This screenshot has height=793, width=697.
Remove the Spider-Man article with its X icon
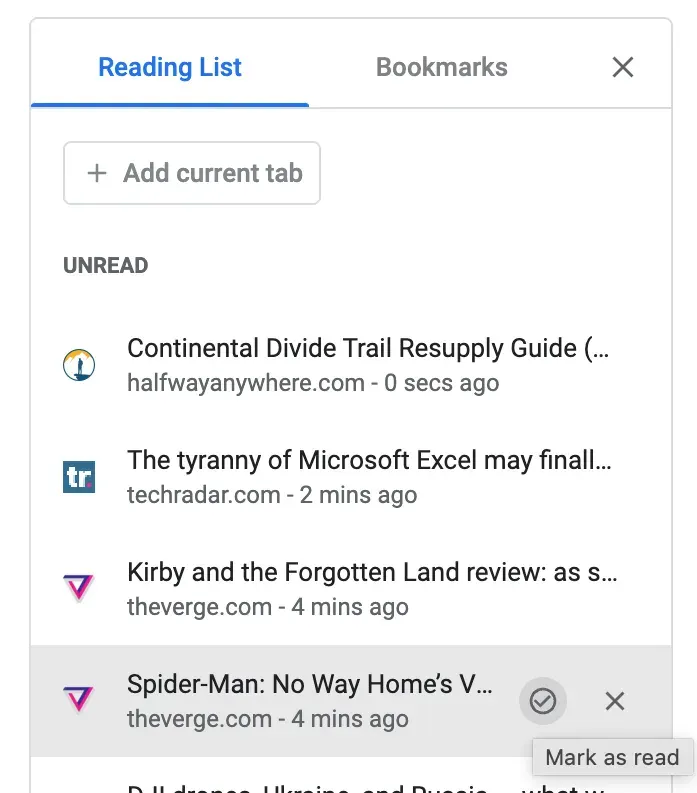pos(615,701)
